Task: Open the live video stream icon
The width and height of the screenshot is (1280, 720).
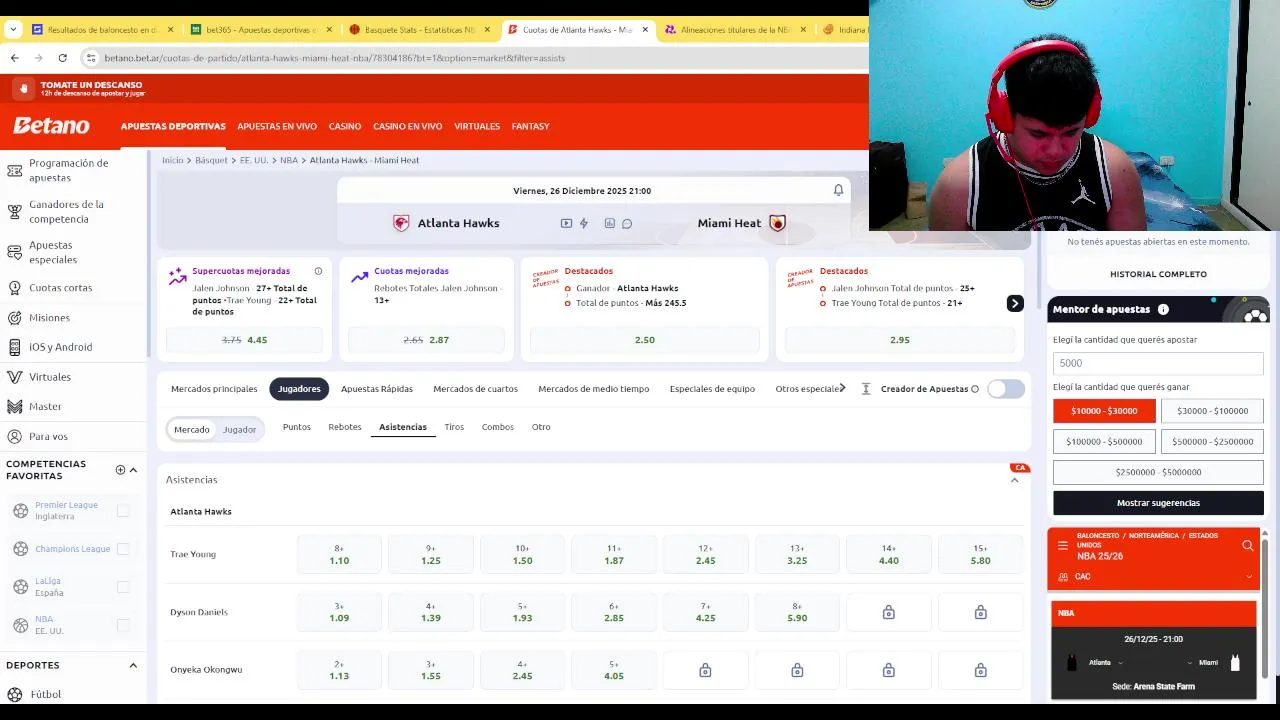Action: click(566, 223)
